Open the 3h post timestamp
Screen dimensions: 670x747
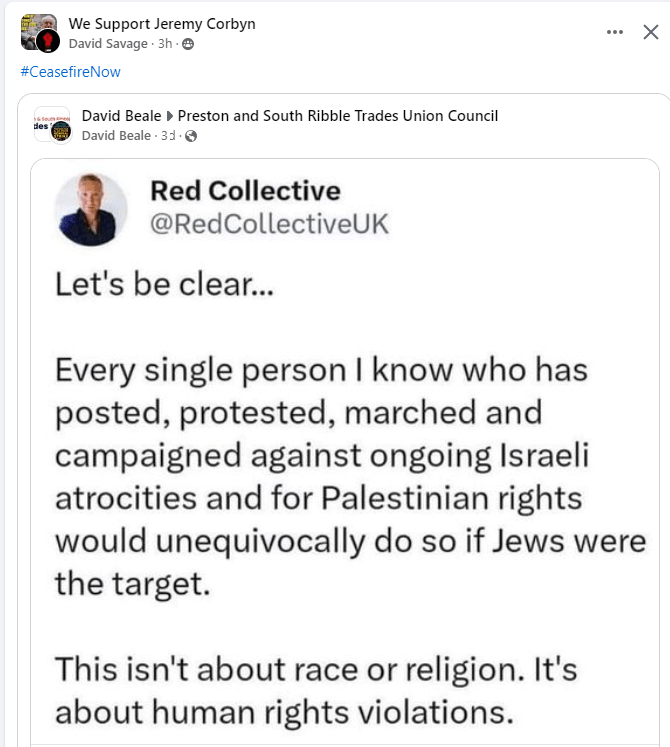[x=165, y=44]
